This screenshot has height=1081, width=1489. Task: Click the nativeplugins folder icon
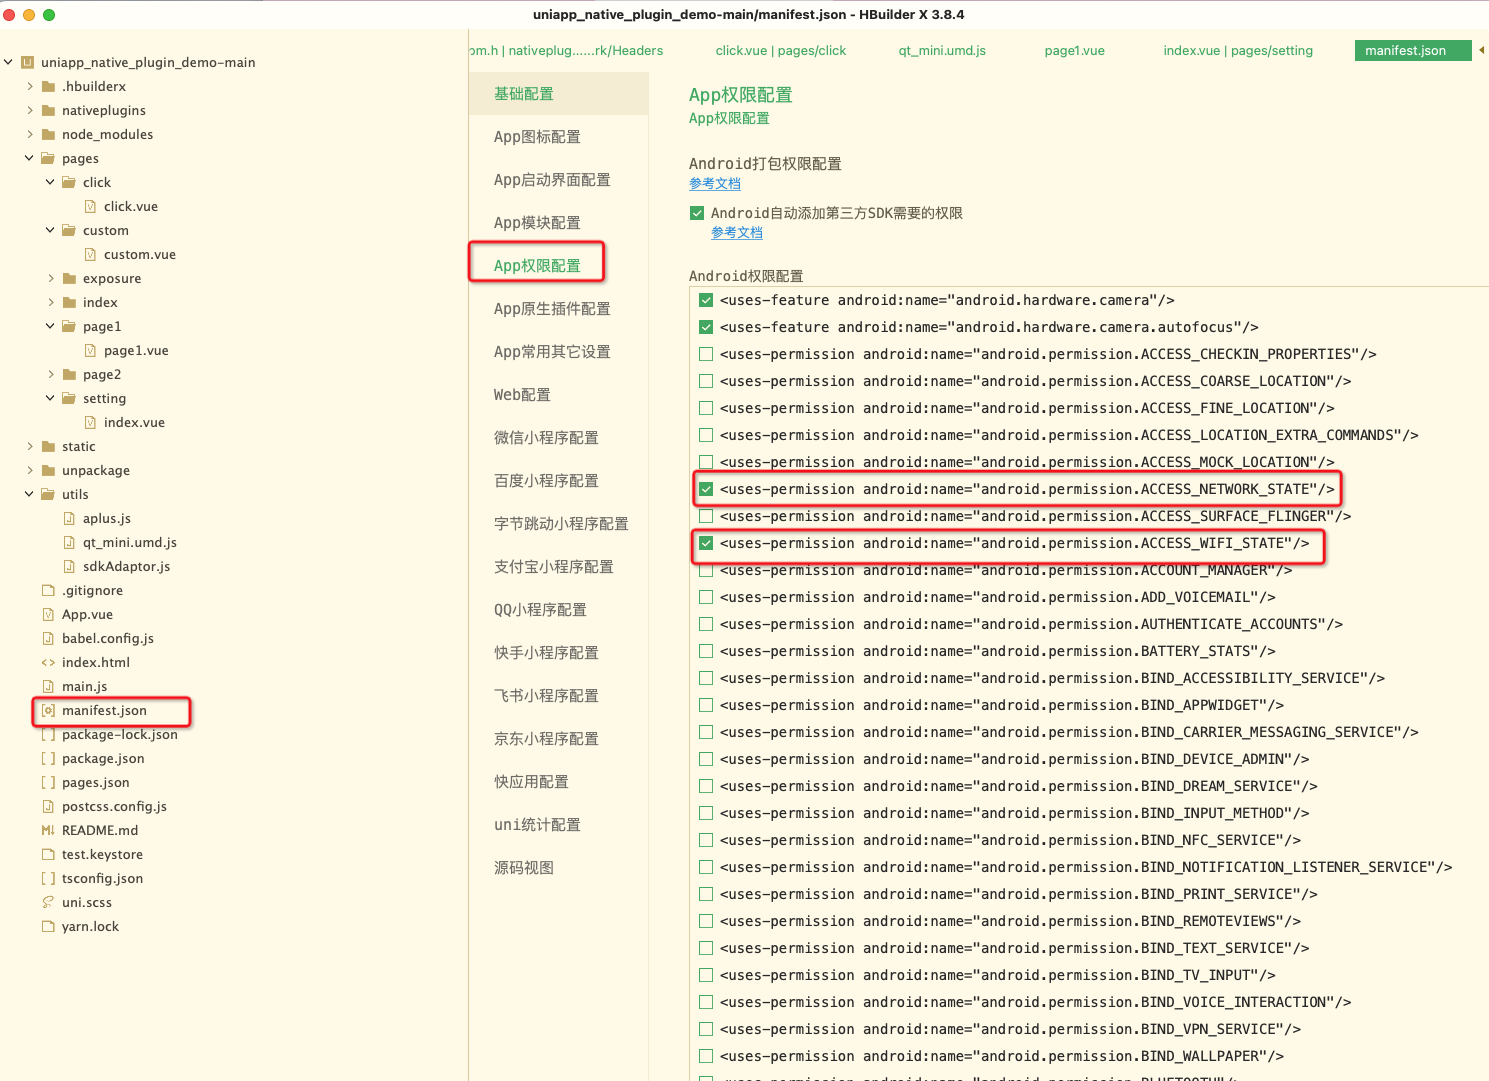point(48,111)
